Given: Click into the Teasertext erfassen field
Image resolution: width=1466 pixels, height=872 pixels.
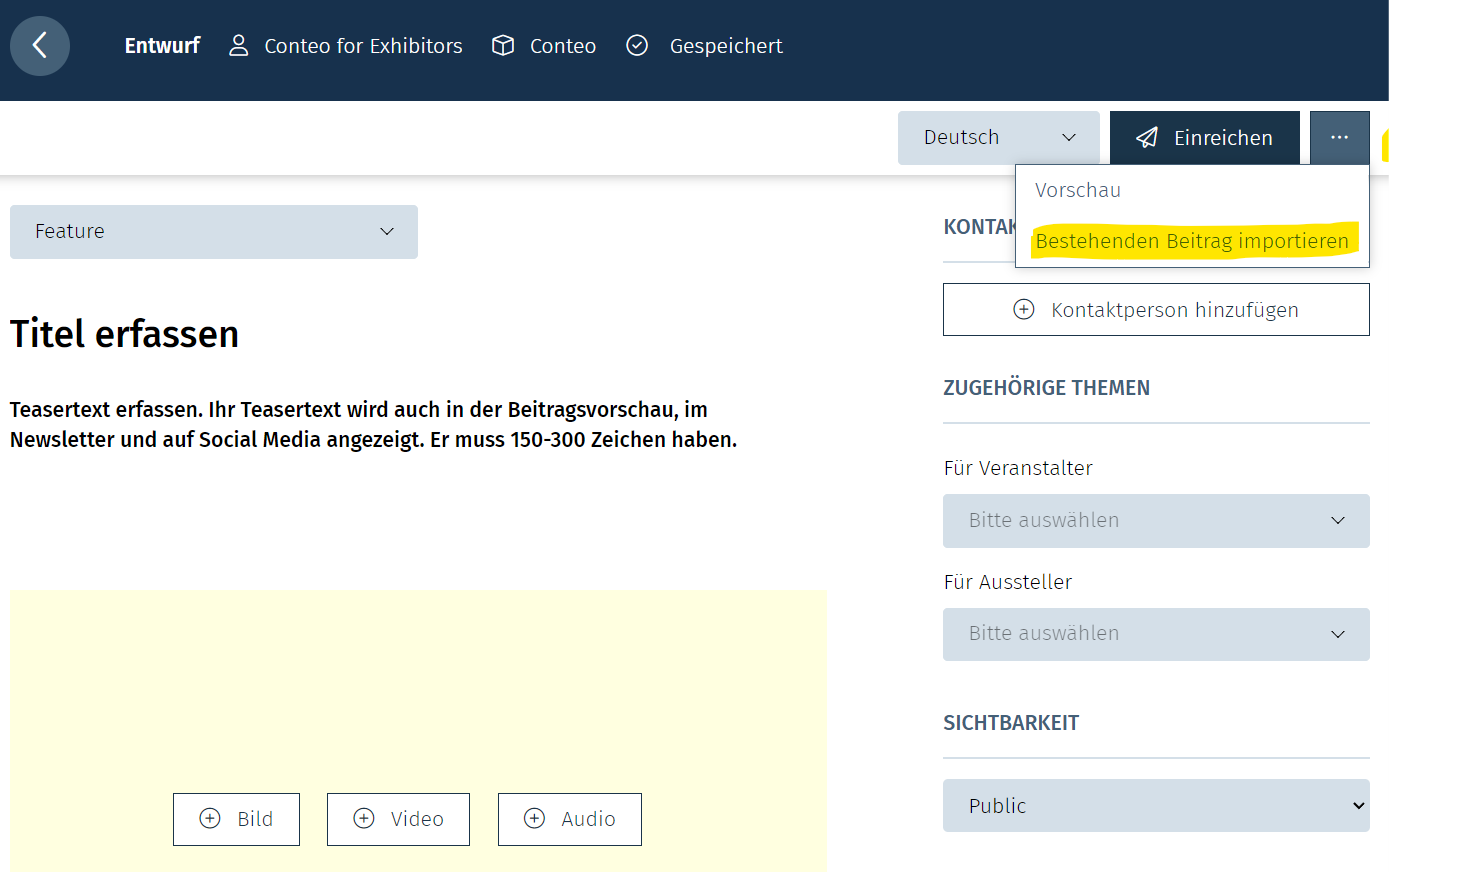Looking at the screenshot, I should tap(374, 425).
